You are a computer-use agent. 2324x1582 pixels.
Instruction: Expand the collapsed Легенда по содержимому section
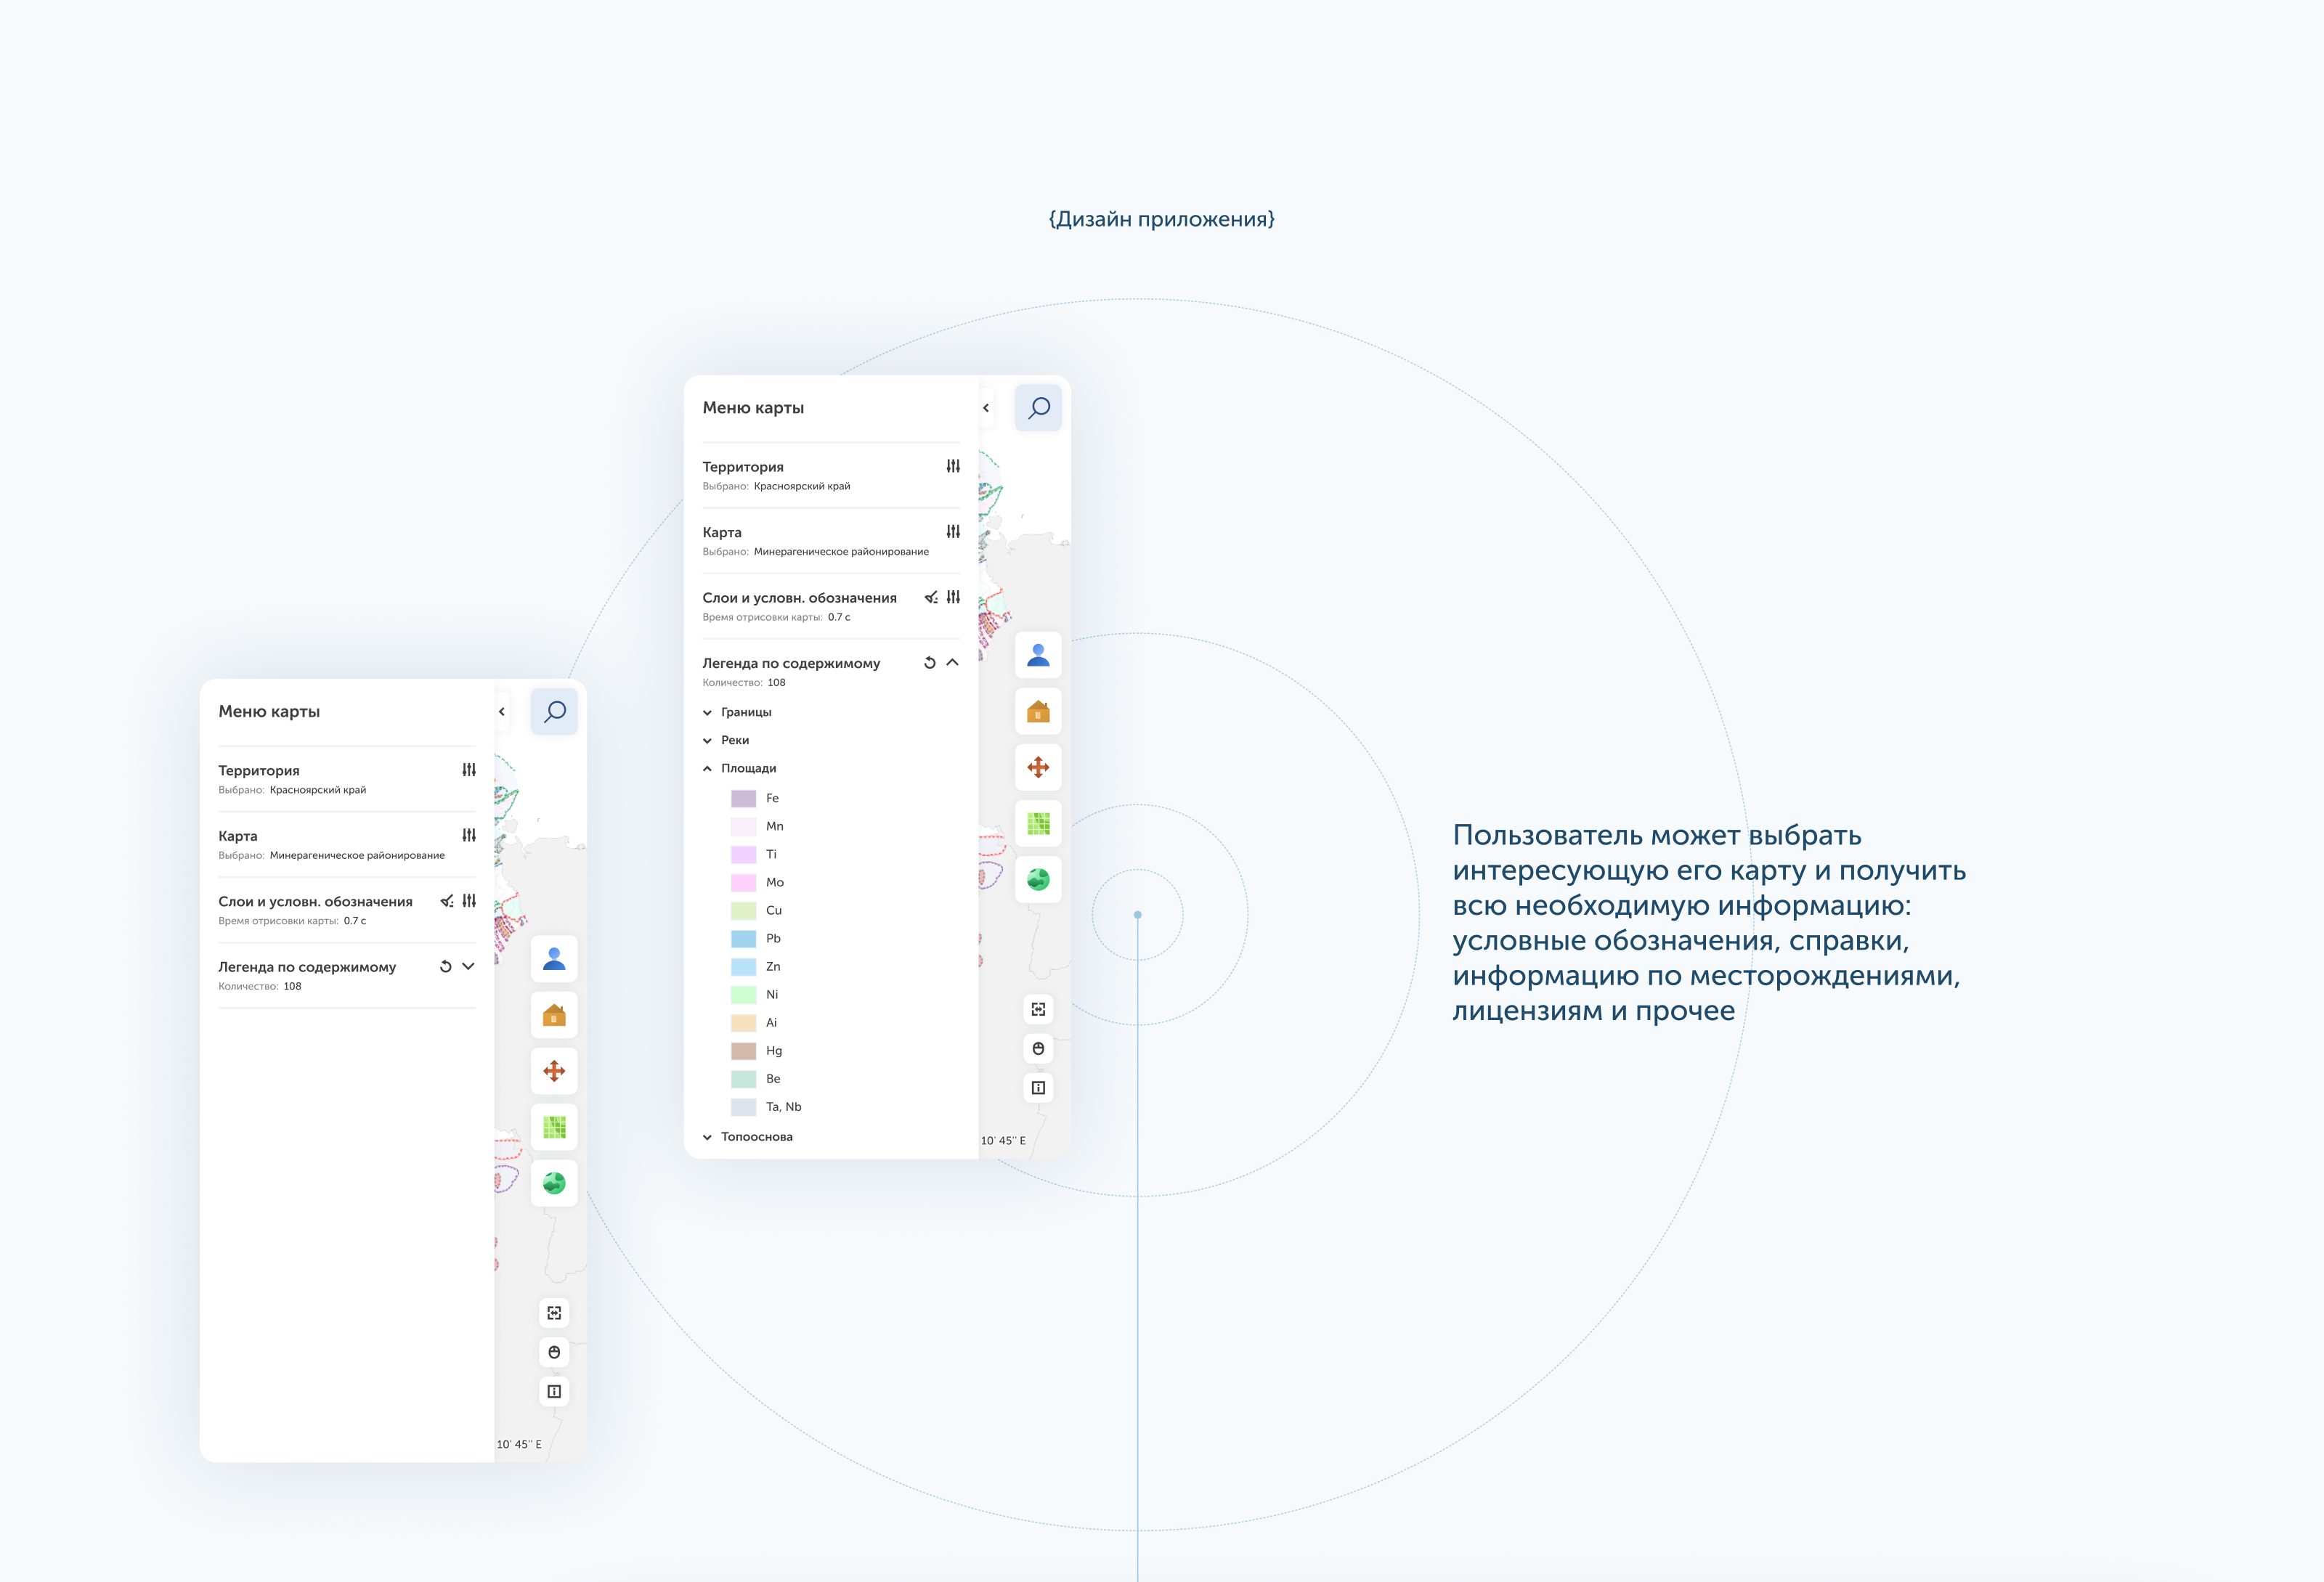(468, 966)
